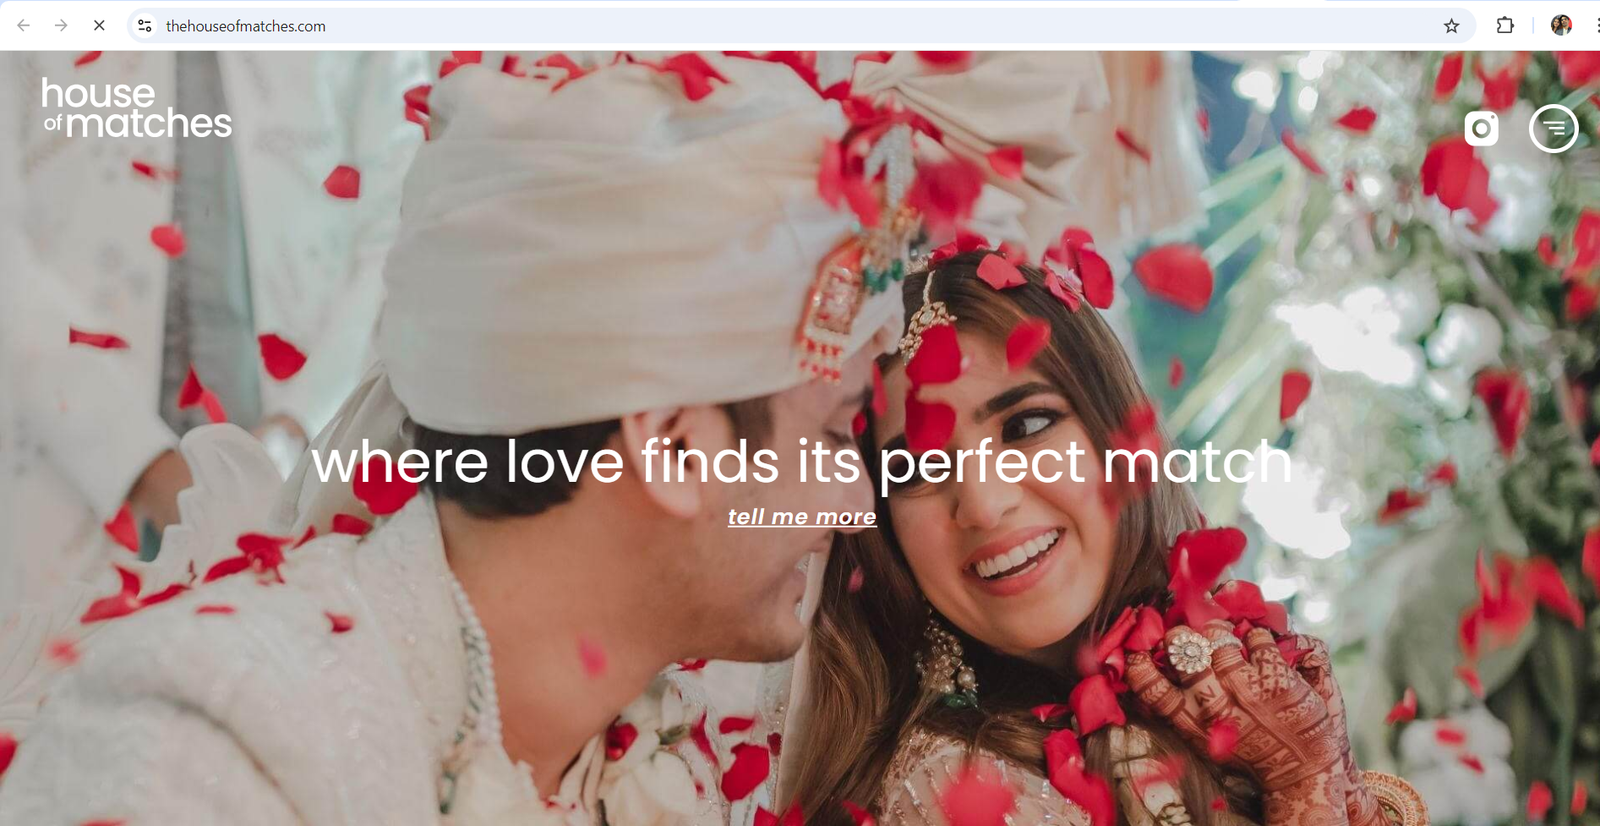Click the large ring on the bride's hand
Screen dimensions: 1600x826
1191,652
